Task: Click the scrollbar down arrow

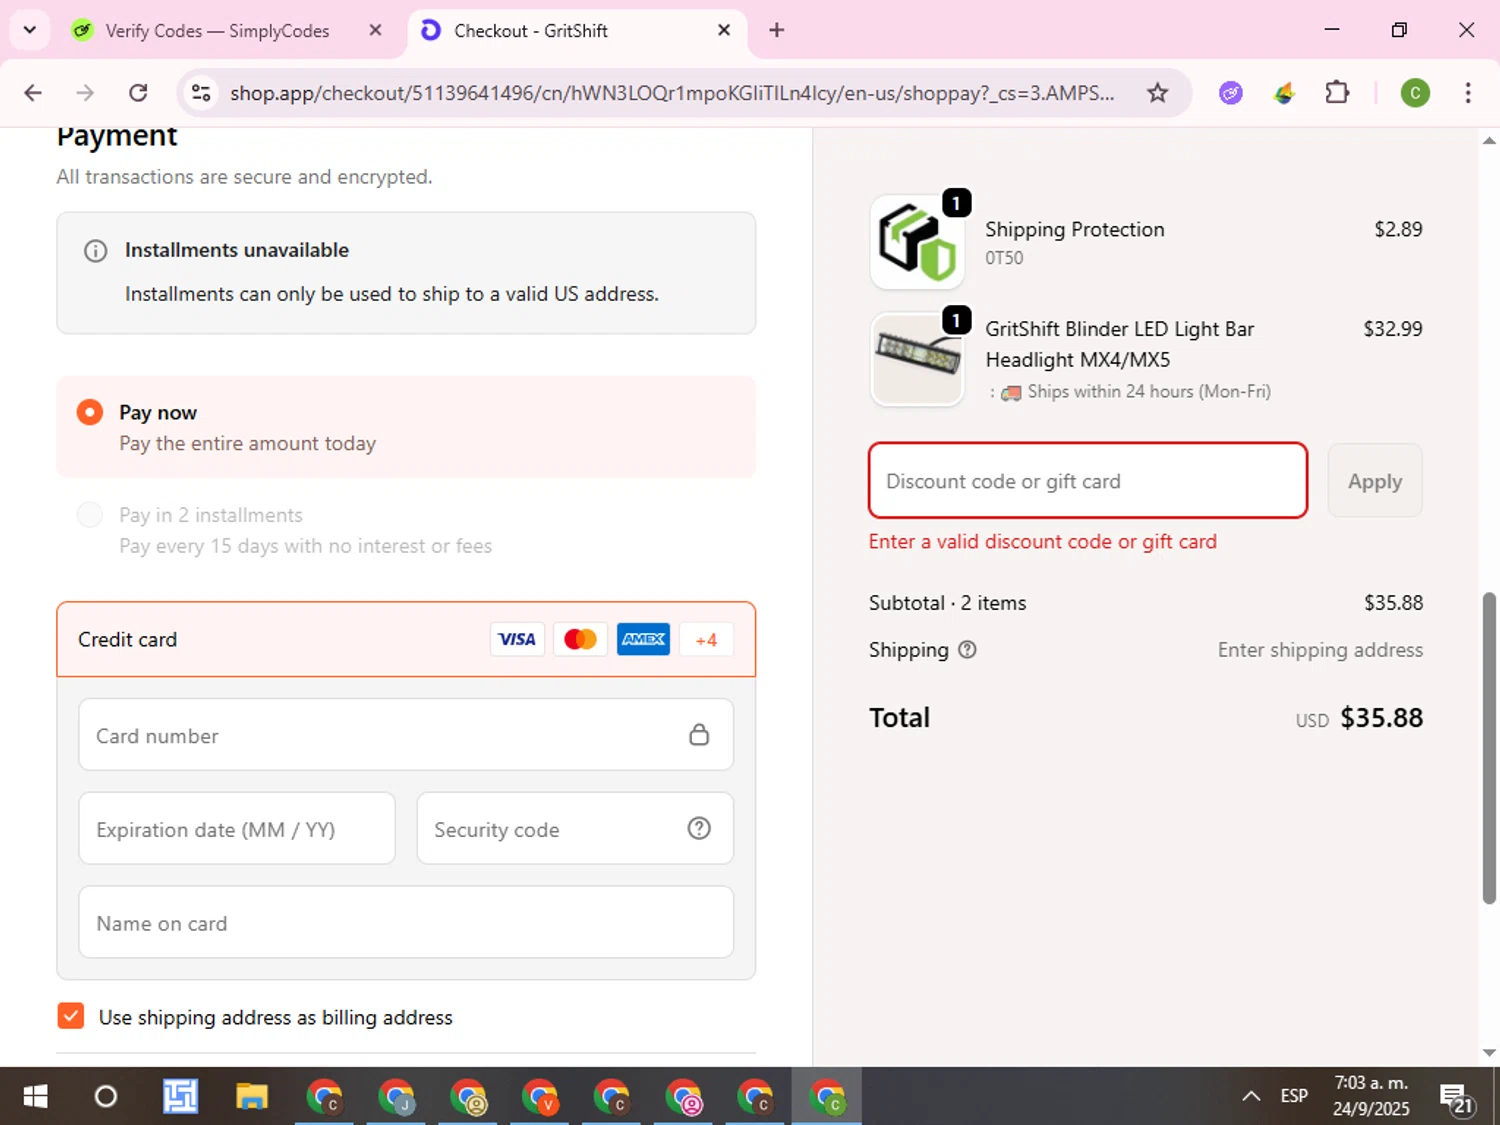Action: (x=1489, y=1053)
